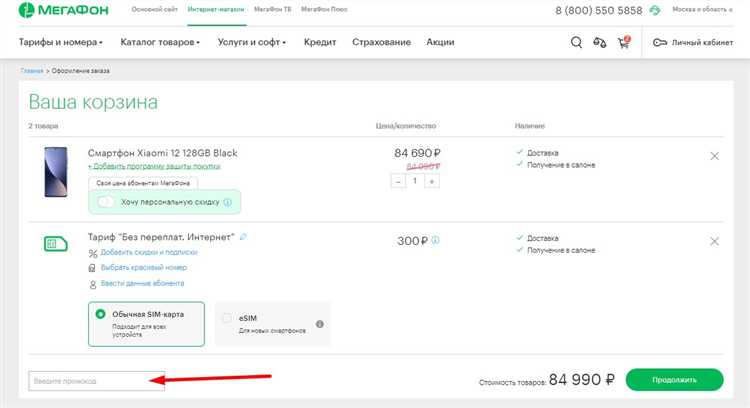
Task: Switch to МегаФон ТВ tab
Action: pos(272,10)
